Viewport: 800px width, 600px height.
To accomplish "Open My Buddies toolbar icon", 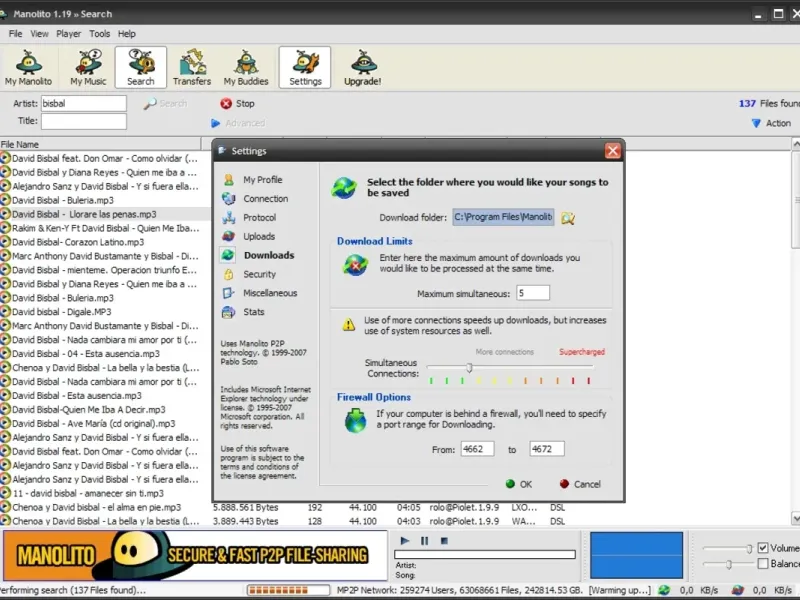I will click(x=246, y=67).
